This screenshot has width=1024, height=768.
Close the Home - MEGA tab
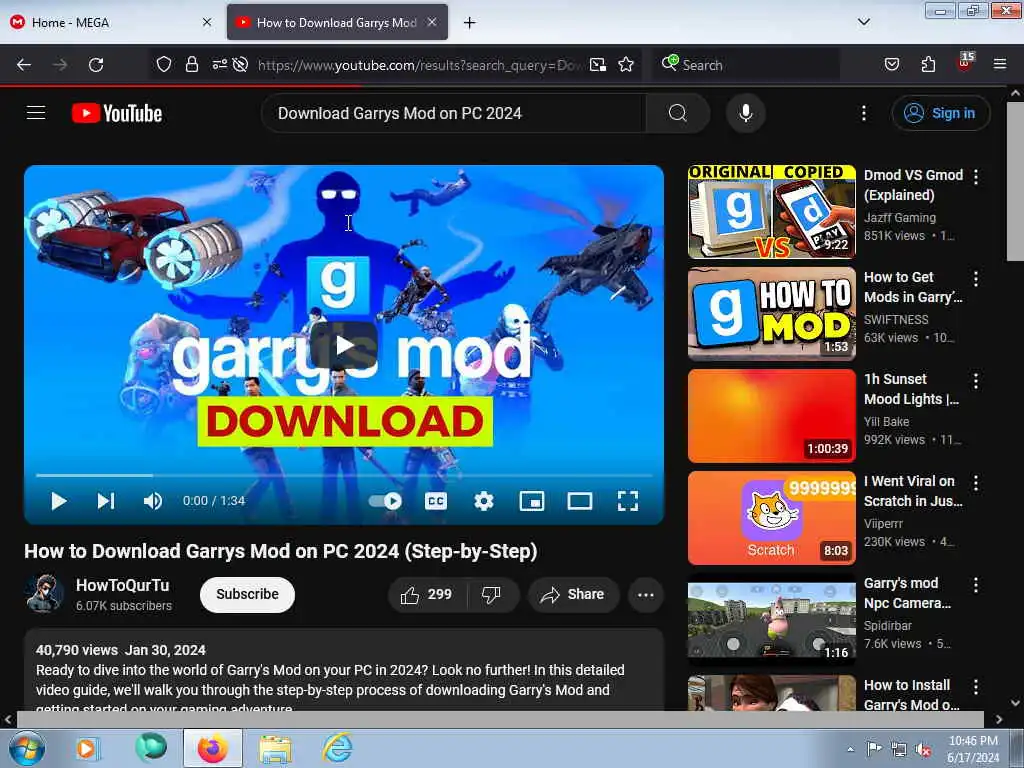[206, 22]
